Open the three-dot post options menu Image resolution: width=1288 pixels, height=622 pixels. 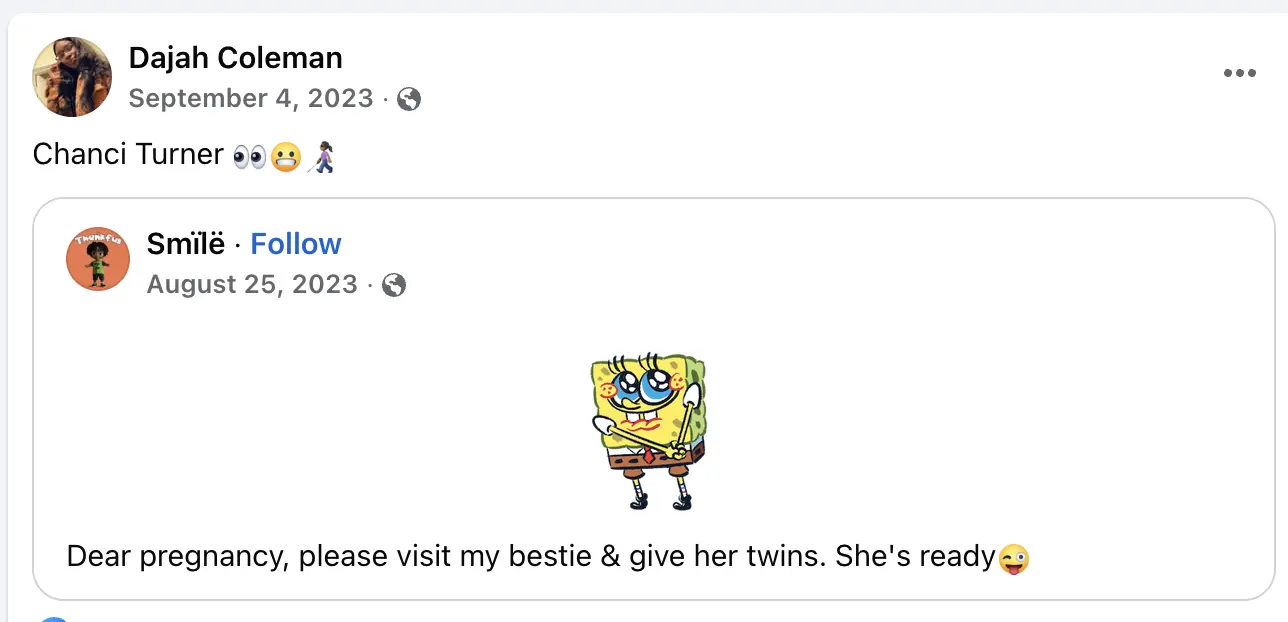[1239, 73]
